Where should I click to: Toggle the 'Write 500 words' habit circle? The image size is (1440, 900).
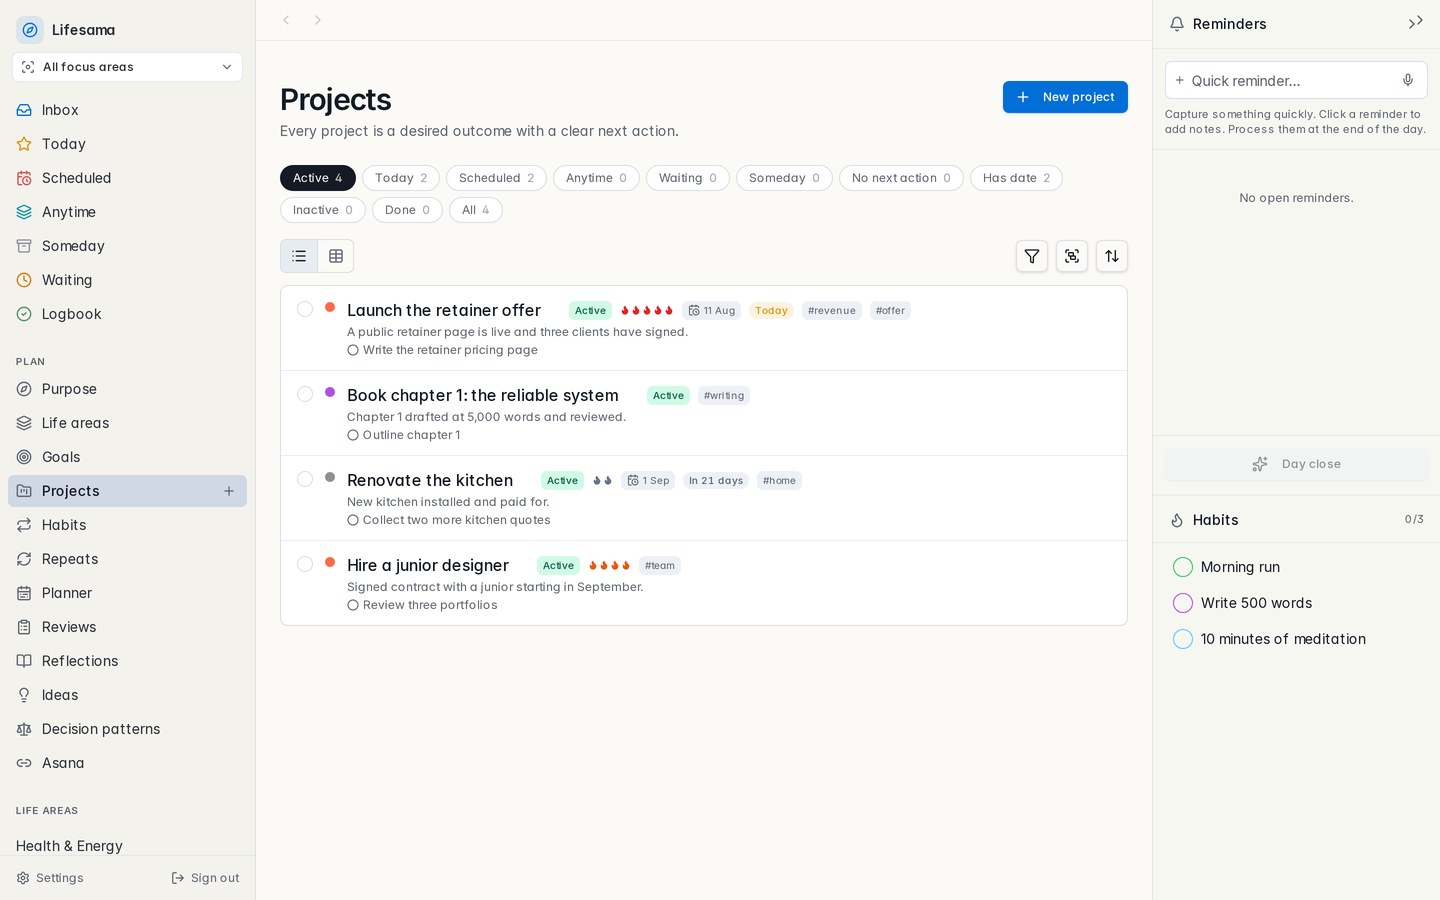[1183, 603]
